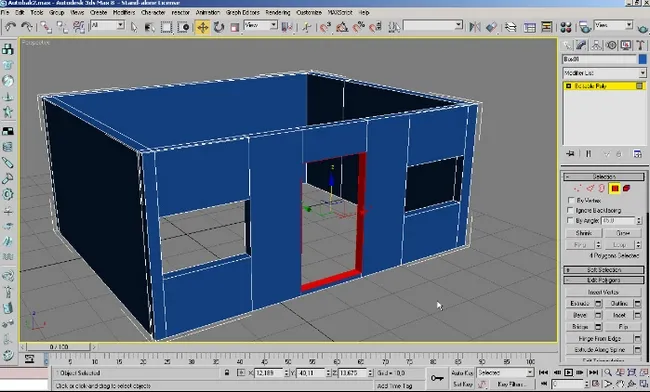The height and width of the screenshot is (392, 650).
Task: Click the Extrude button
Action: pos(580,303)
